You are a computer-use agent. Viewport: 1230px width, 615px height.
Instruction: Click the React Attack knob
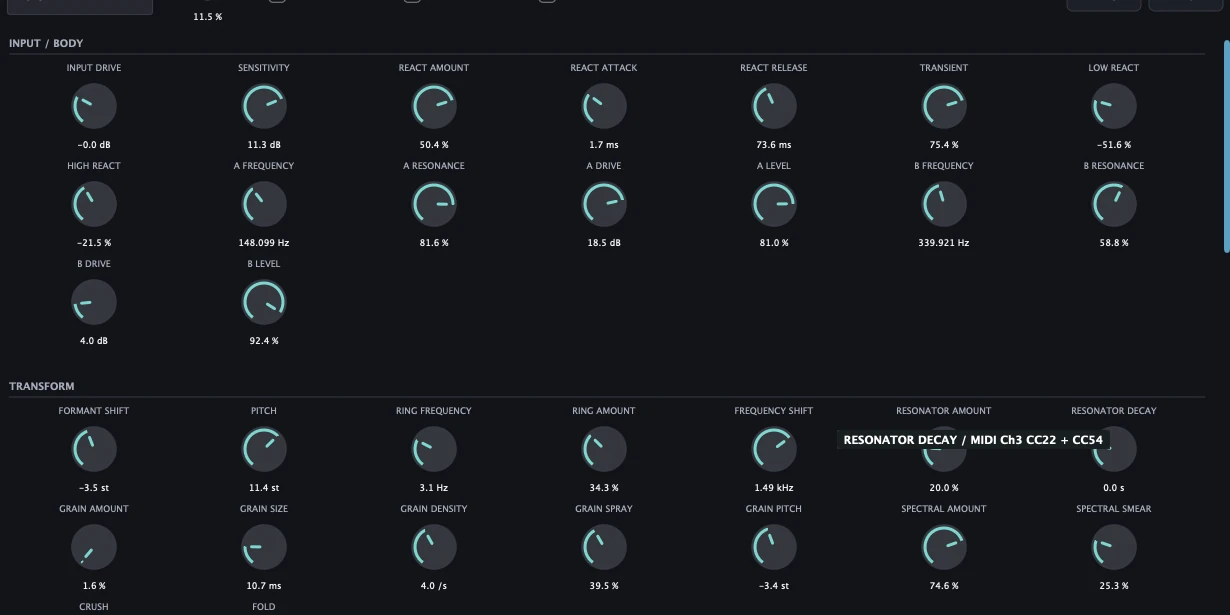(604, 106)
